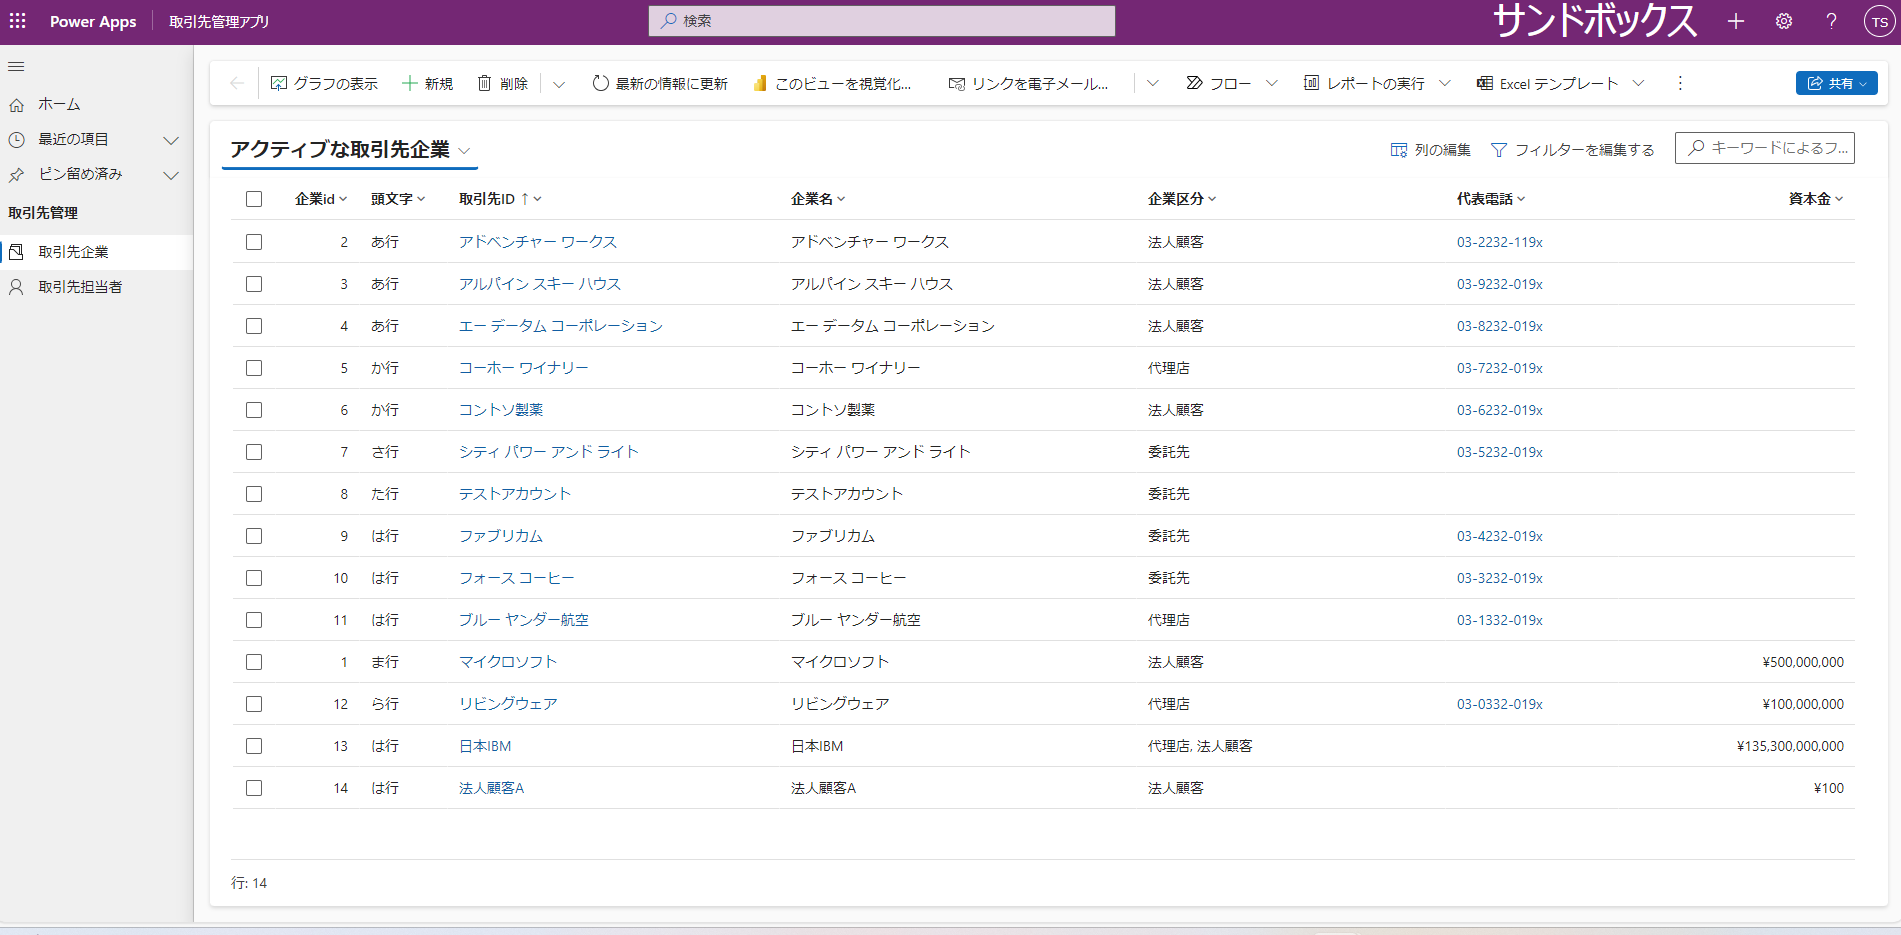Select the コントソ製薬 row checkbox

pos(254,410)
